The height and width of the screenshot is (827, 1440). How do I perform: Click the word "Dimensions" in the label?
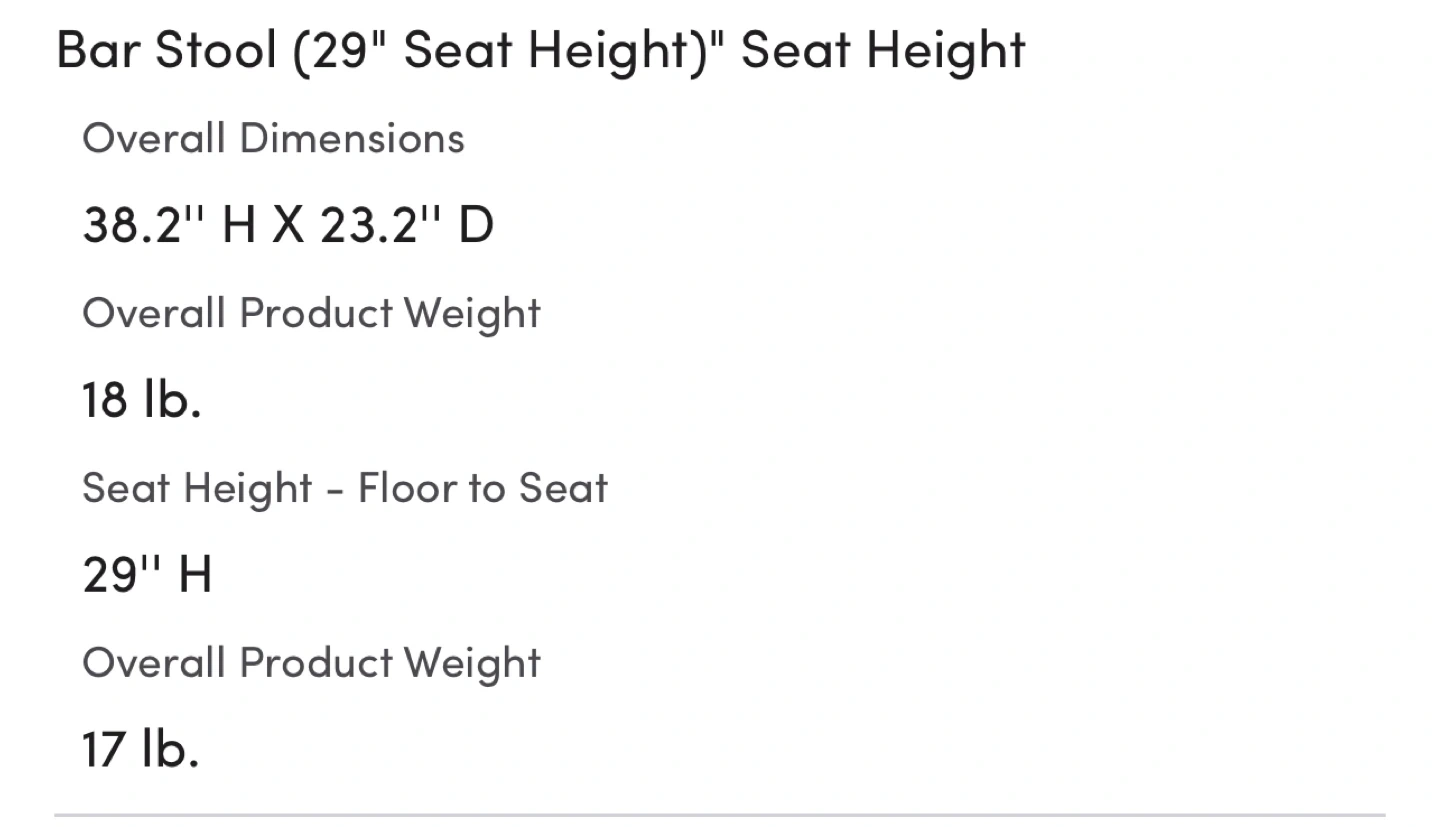(x=352, y=138)
